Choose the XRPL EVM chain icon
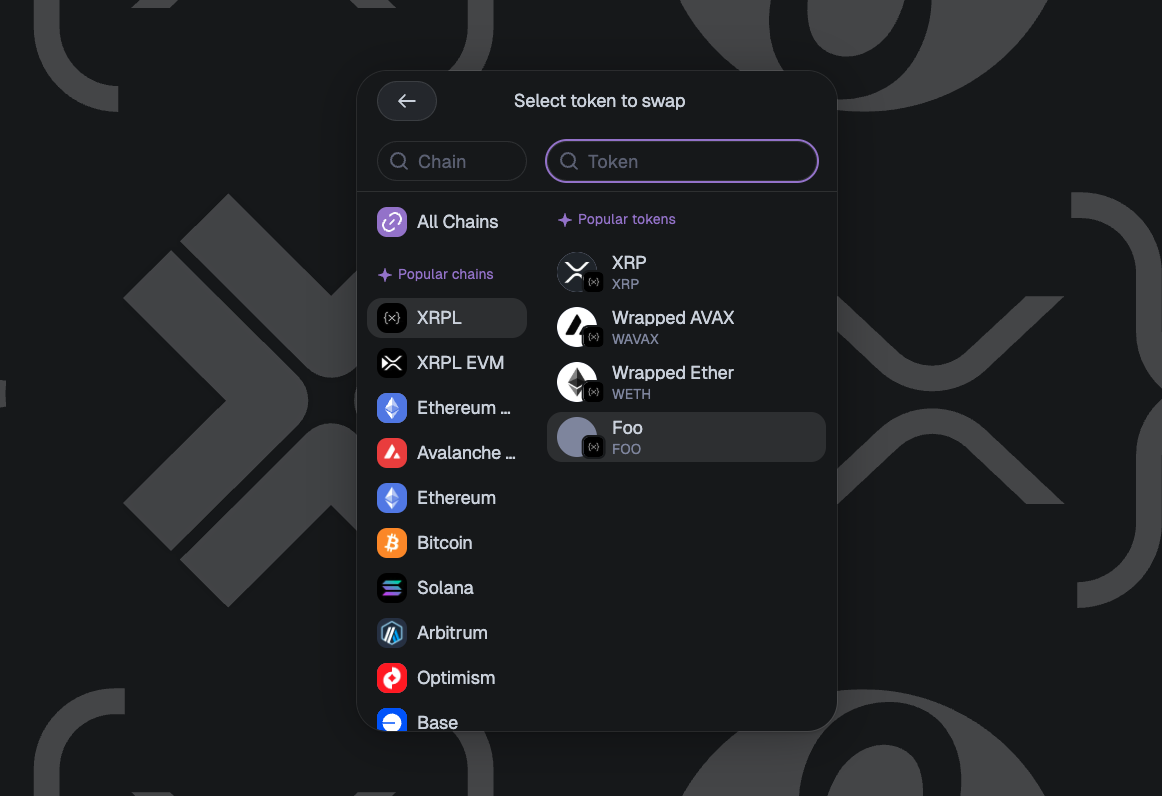The width and height of the screenshot is (1162, 796). (392, 363)
